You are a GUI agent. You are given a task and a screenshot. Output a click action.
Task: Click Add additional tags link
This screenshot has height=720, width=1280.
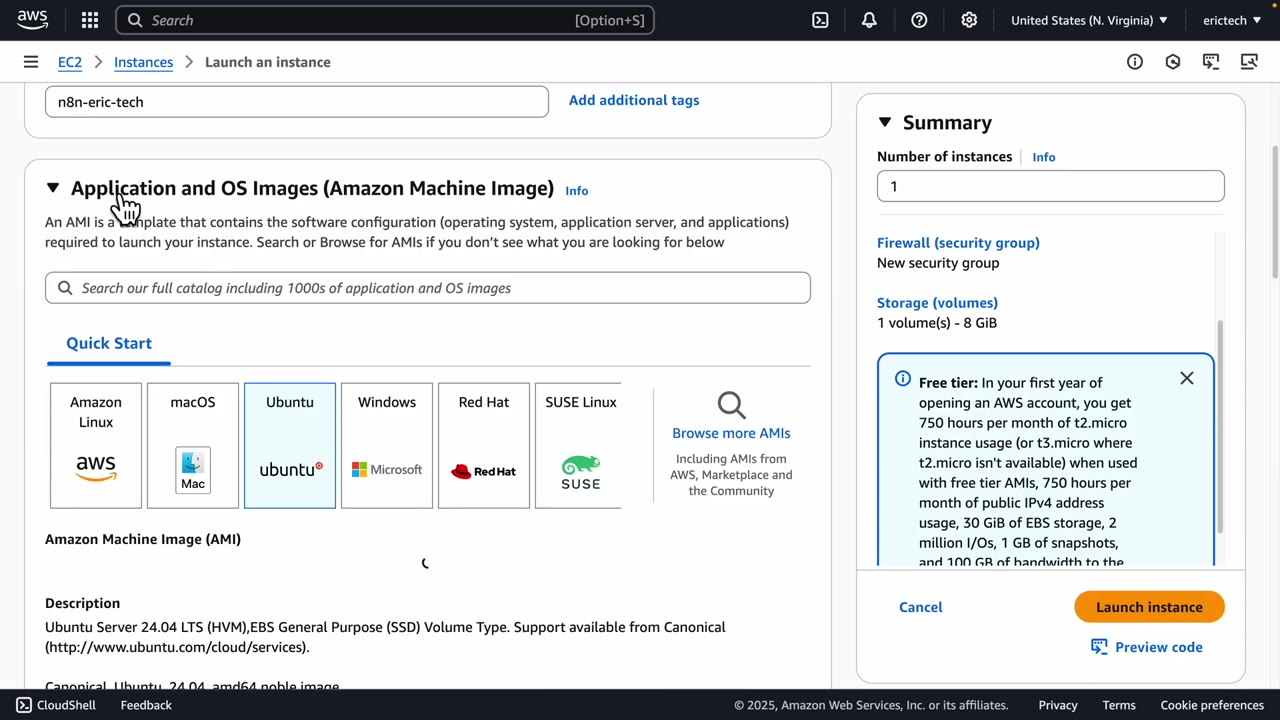tap(634, 100)
